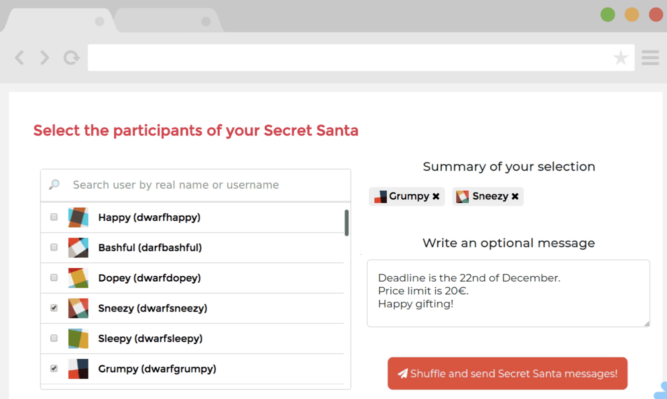The height and width of the screenshot is (399, 667).
Task: Uncheck the Sneezy (dwarfsneezy) checkbox
Action: (x=54, y=308)
